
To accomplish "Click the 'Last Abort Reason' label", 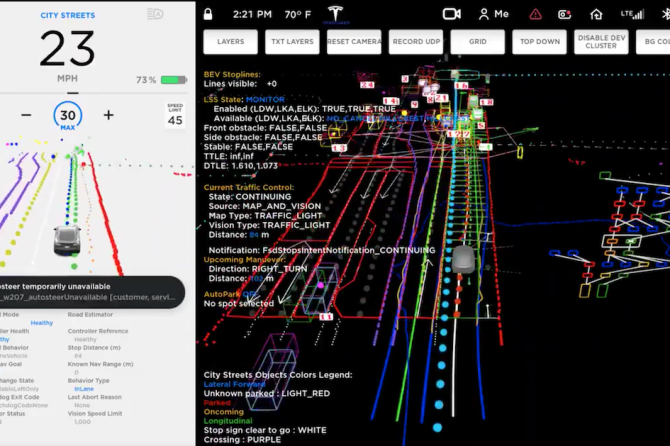I will pyautogui.click(x=94, y=397).
